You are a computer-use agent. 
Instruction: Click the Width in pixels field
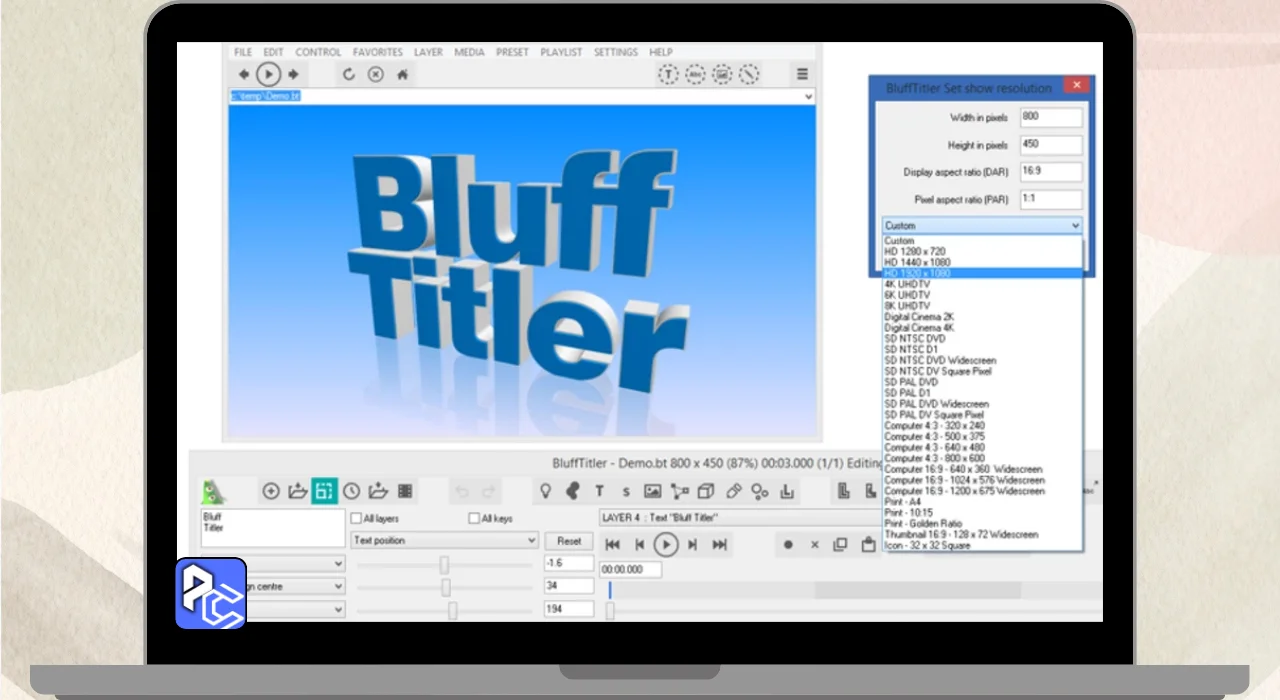point(1051,117)
